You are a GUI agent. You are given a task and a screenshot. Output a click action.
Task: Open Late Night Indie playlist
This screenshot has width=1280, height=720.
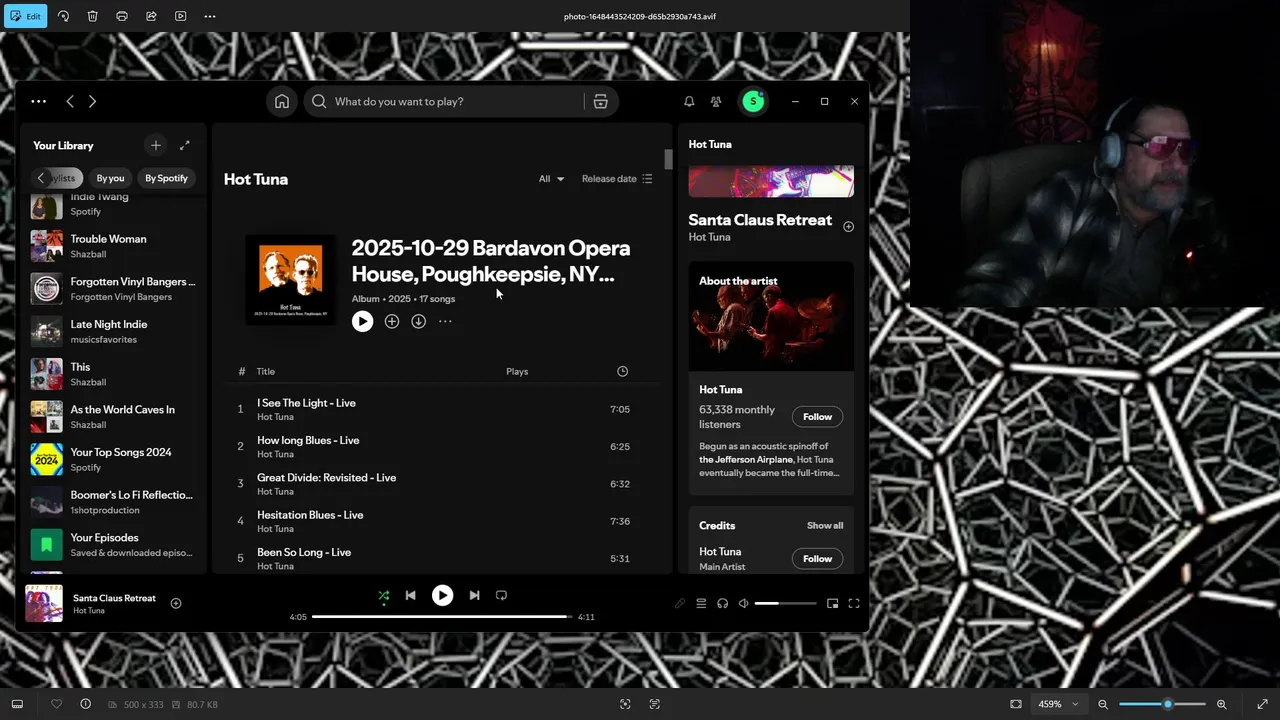pos(113,331)
